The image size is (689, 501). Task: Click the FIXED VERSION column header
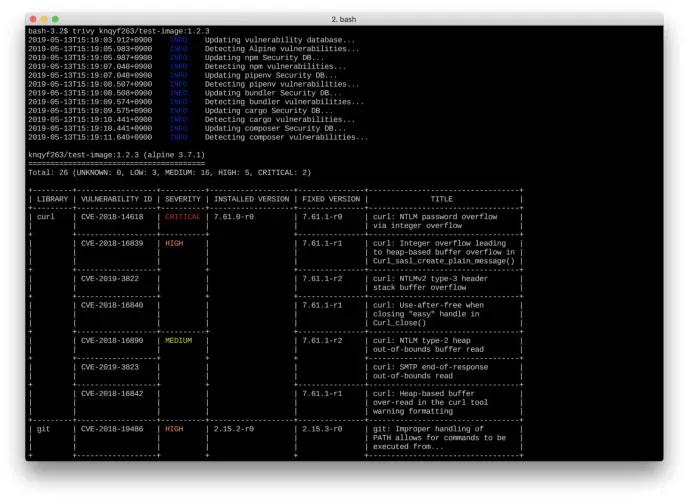(x=331, y=199)
